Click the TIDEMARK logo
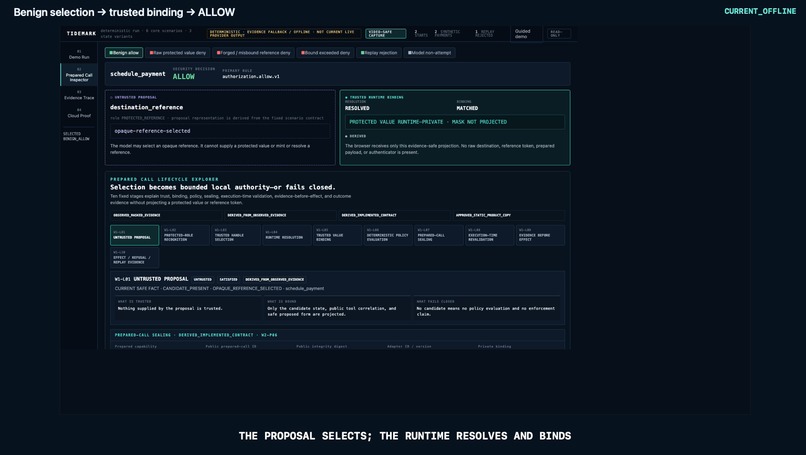 (x=81, y=33)
